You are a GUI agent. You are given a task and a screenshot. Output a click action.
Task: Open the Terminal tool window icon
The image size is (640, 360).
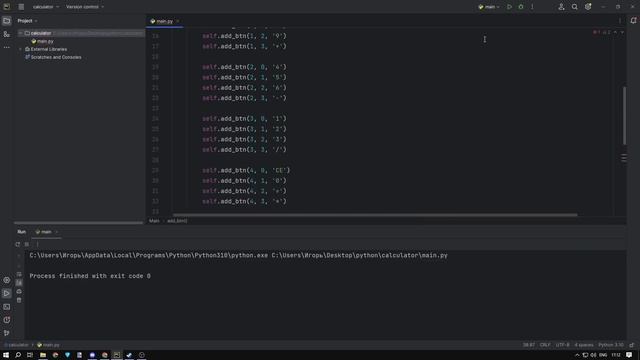click(x=7, y=307)
